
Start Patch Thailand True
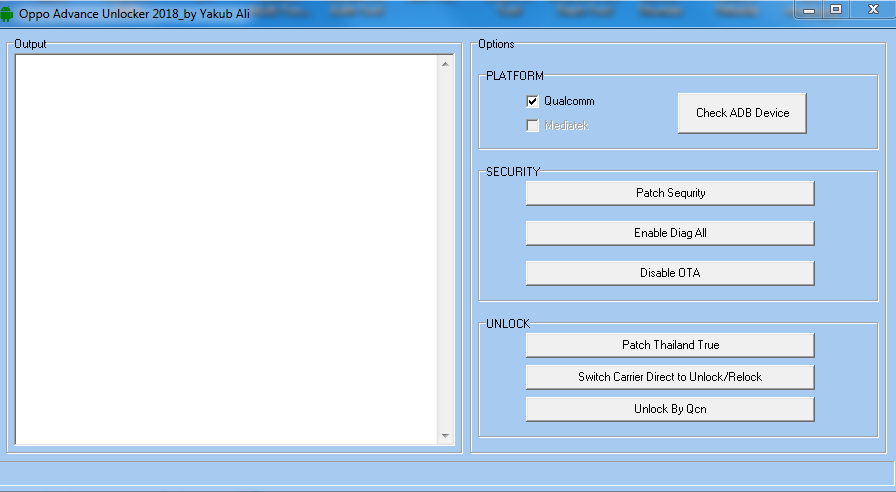tap(670, 345)
